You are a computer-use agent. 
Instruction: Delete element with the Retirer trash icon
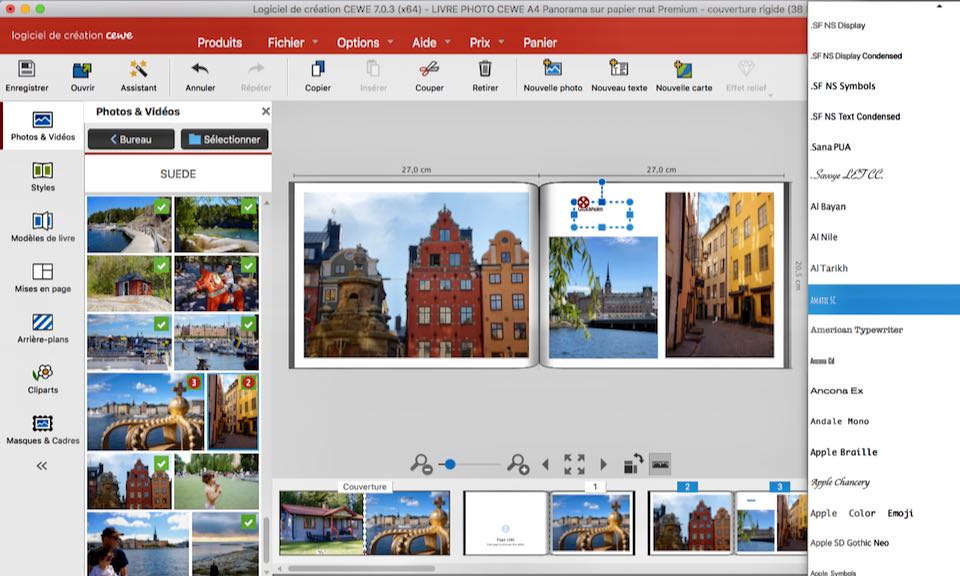pos(485,69)
